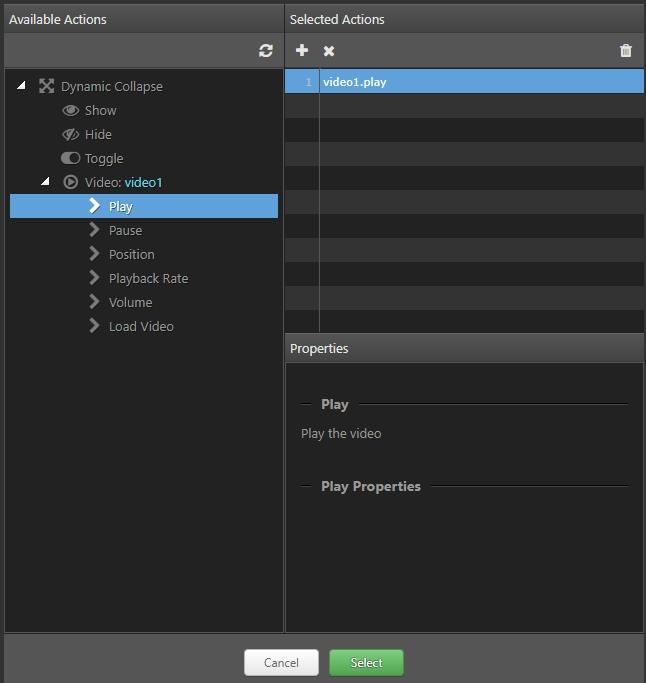Click the video1 component name

click(x=143, y=183)
